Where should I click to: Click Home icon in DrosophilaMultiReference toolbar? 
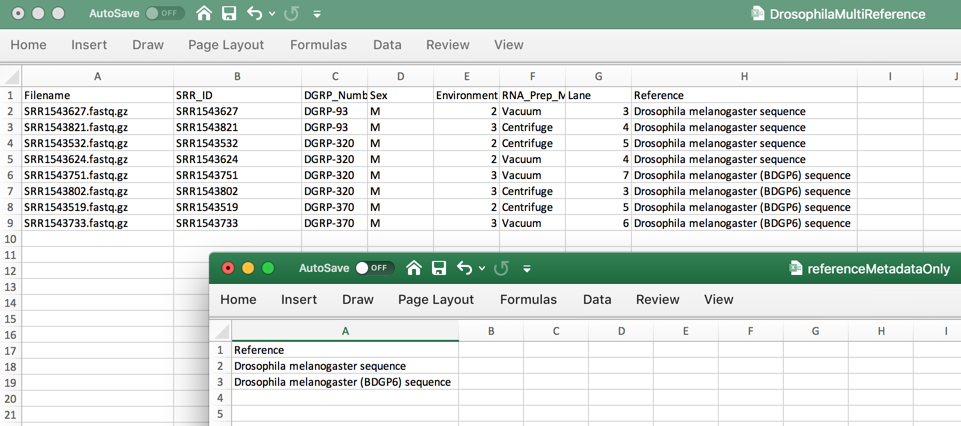click(x=204, y=14)
